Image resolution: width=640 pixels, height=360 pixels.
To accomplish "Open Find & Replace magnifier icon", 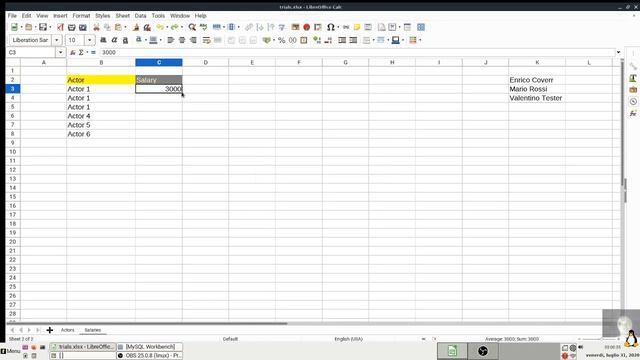I will pos(192,27).
